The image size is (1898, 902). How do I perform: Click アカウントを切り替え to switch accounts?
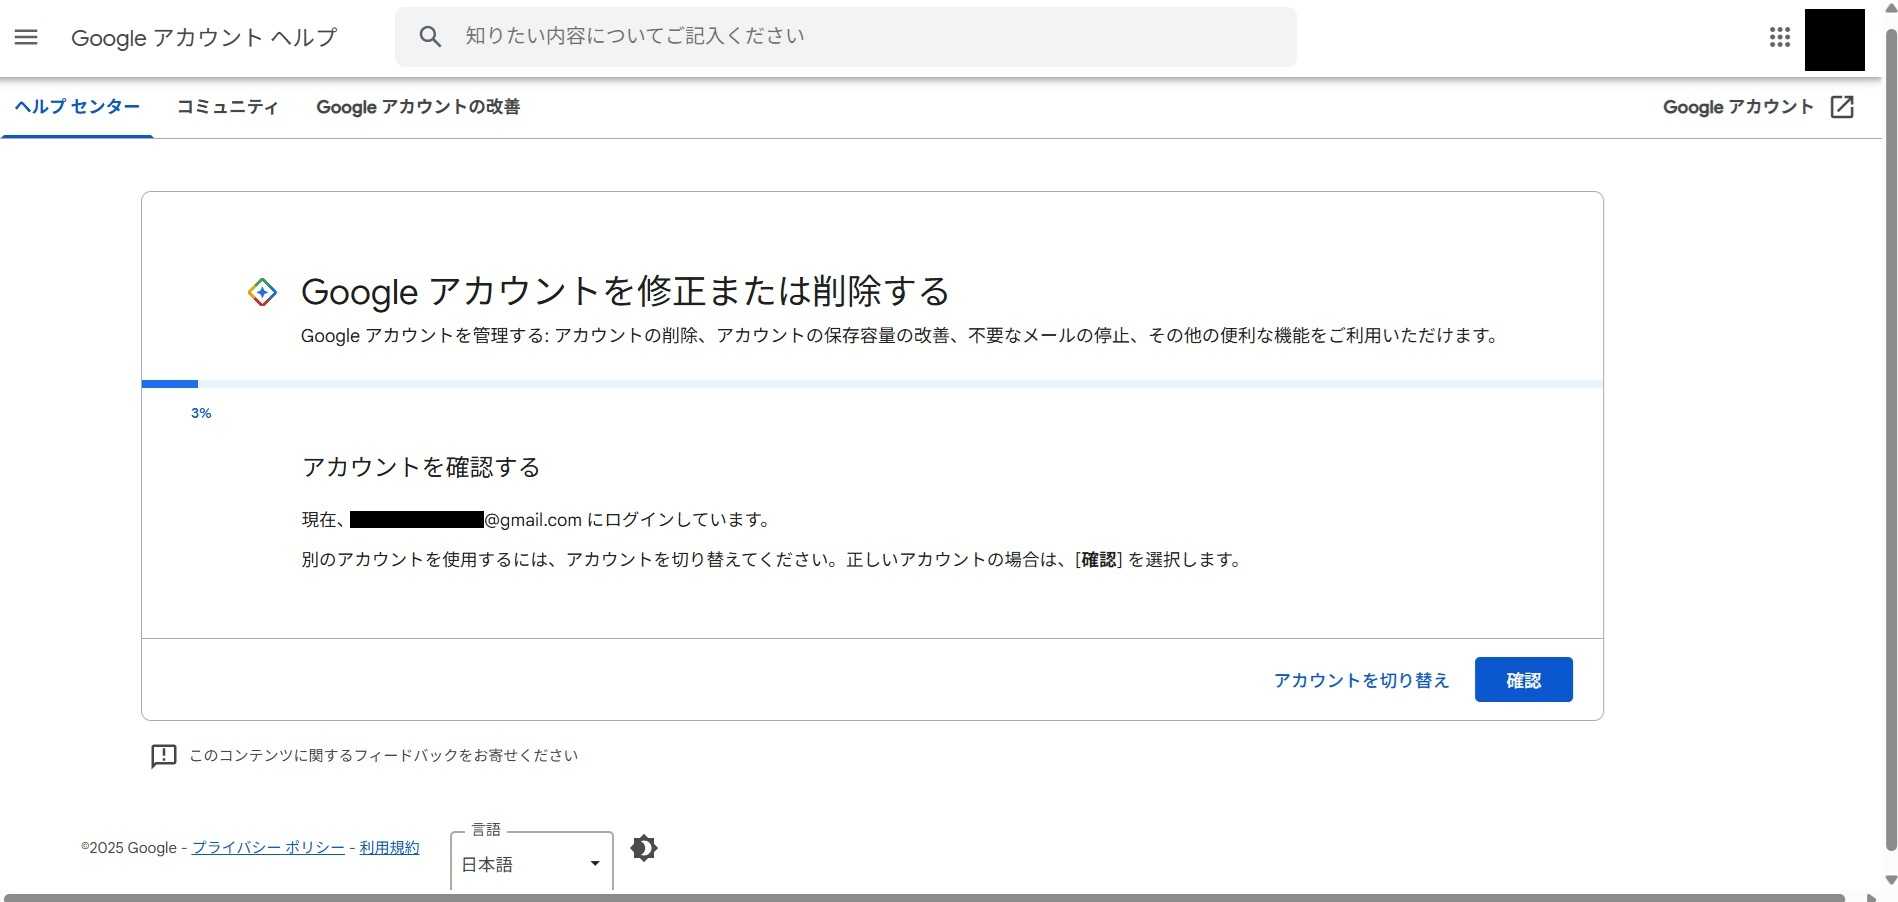click(1360, 680)
